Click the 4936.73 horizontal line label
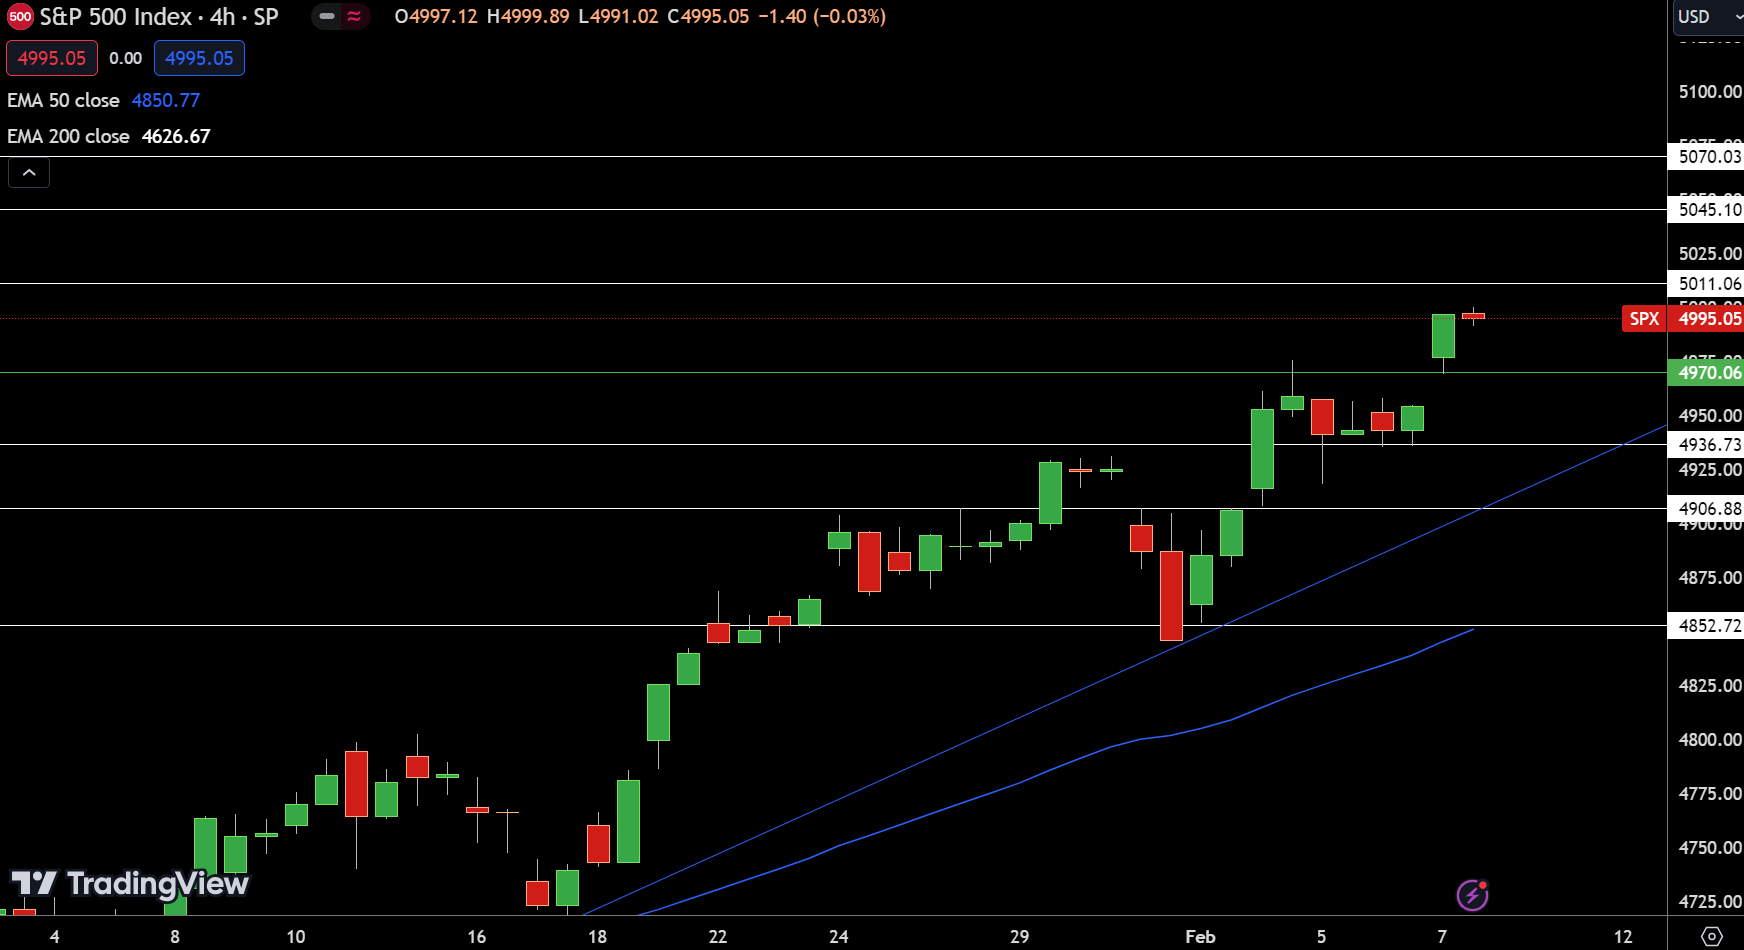This screenshot has height=950, width=1744. point(1707,445)
